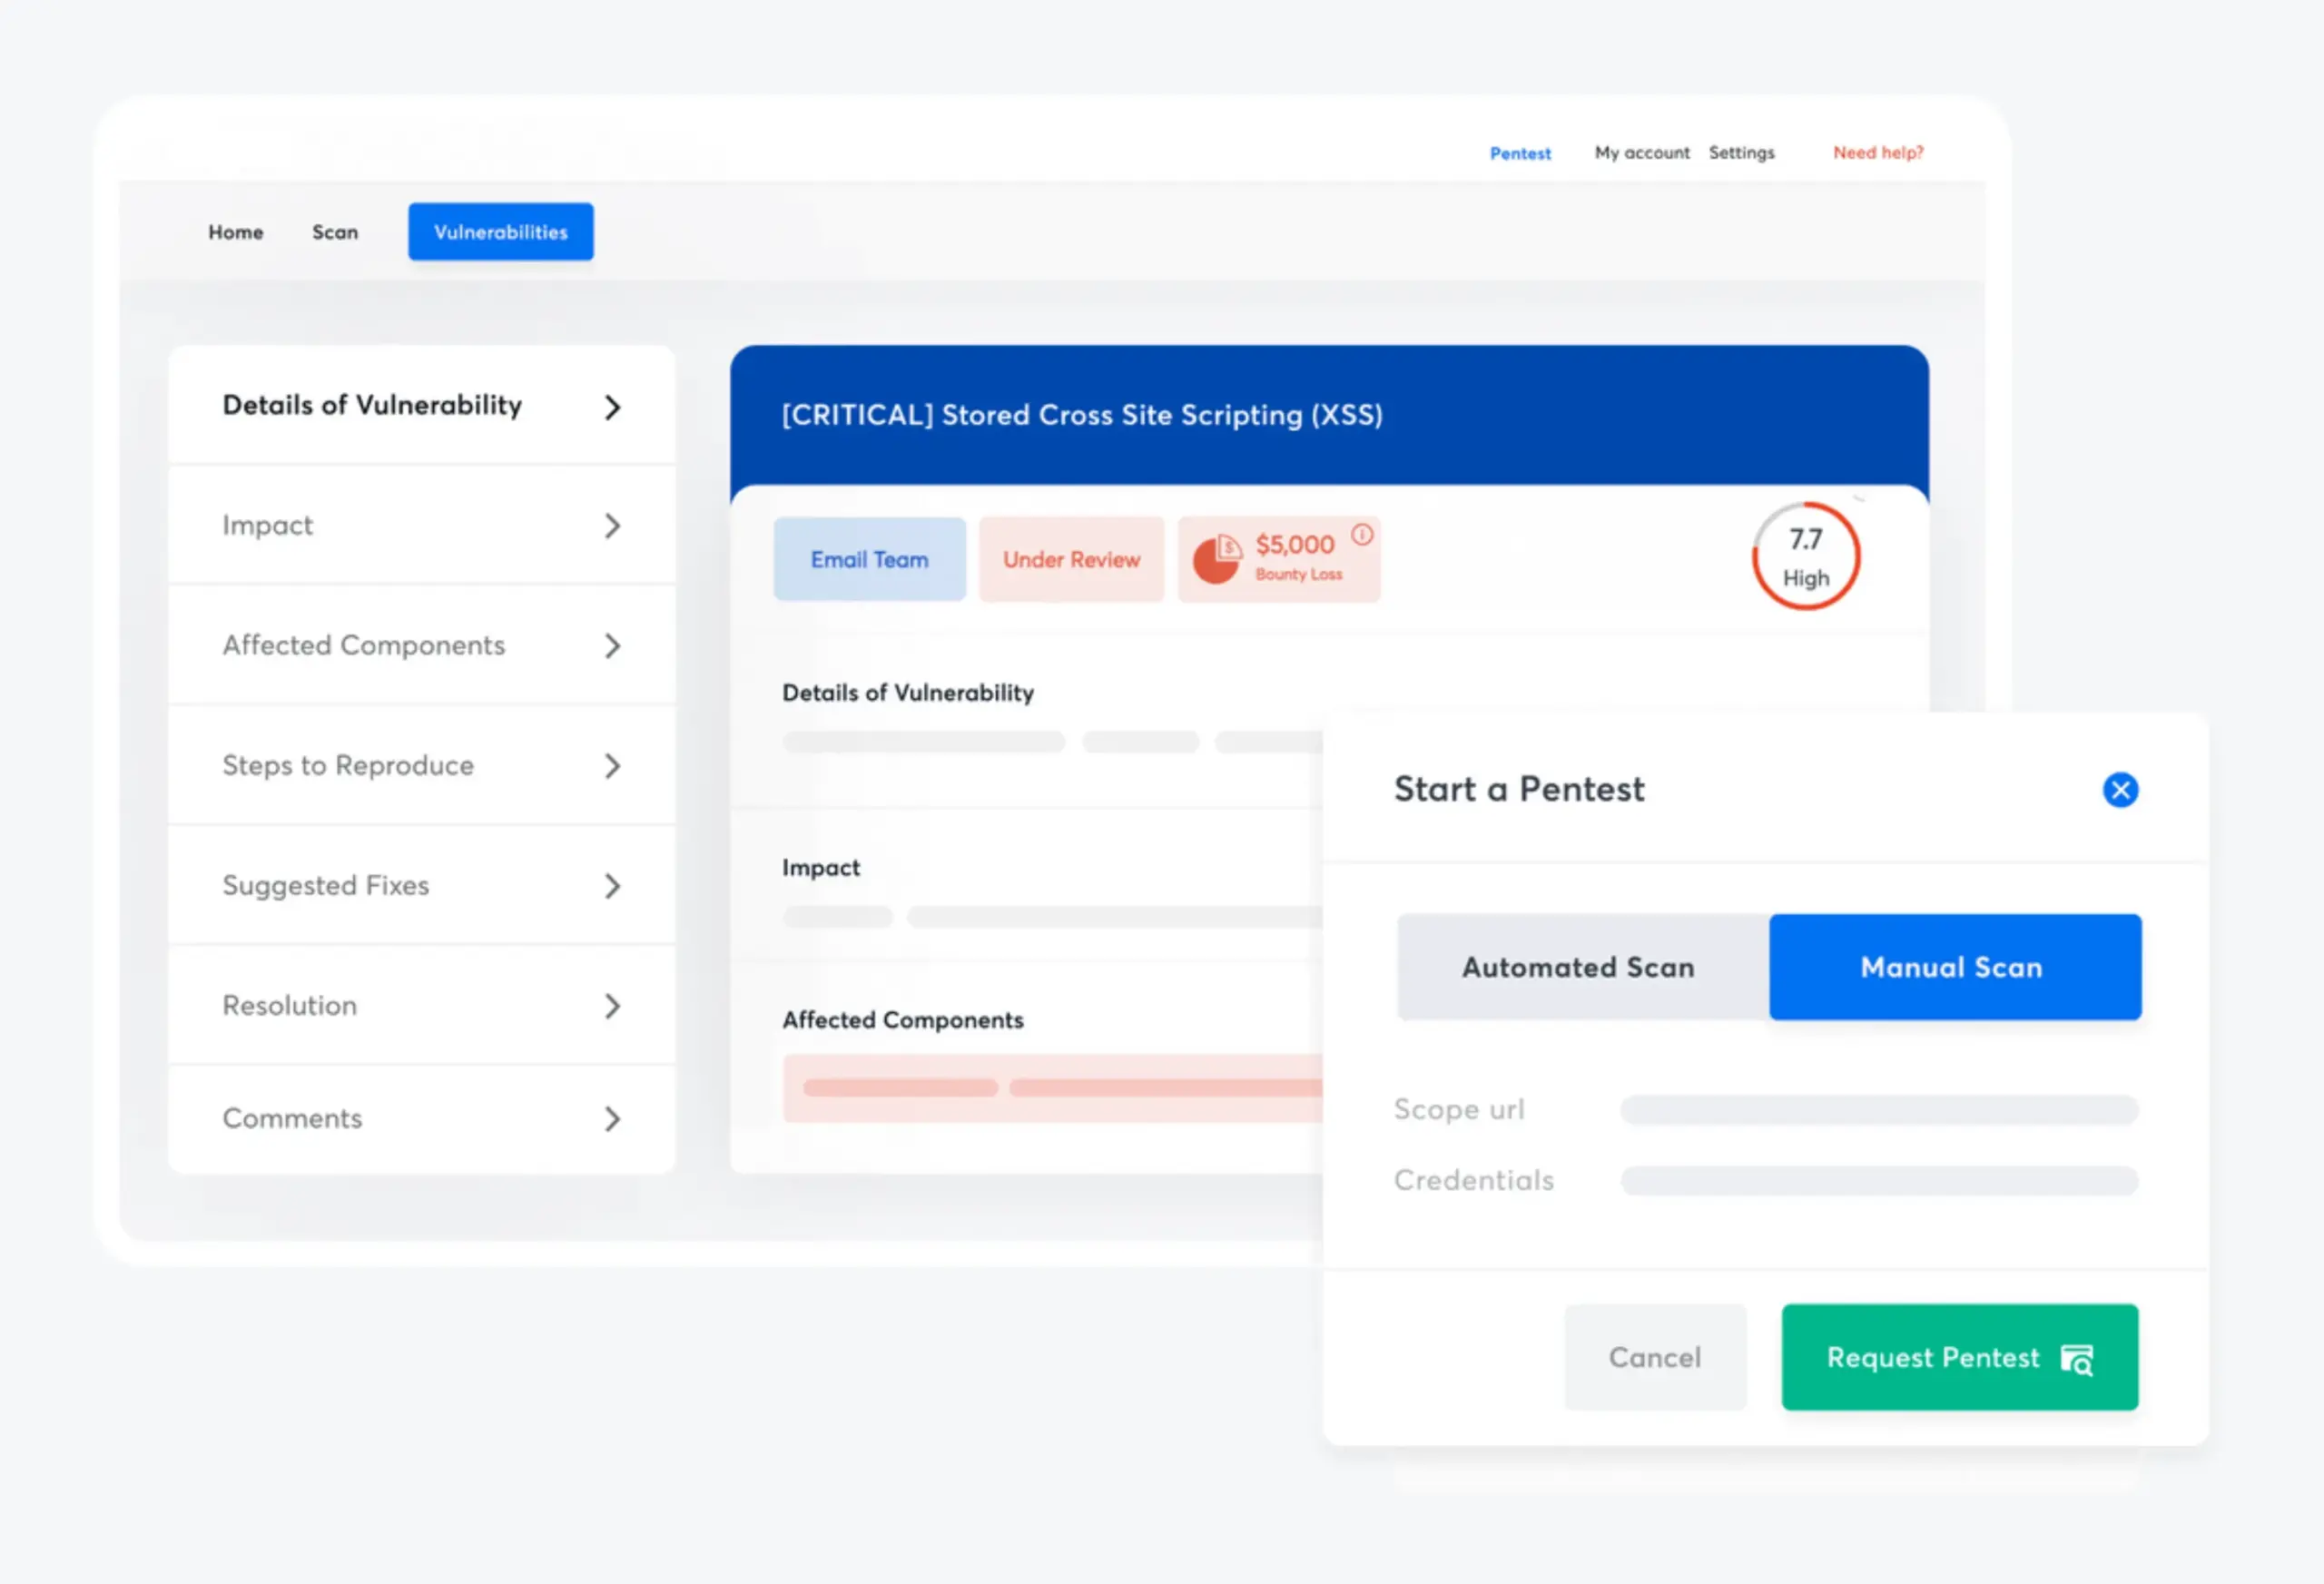Click the Need help? link in top nav
This screenshot has width=2324, height=1584.
coord(1877,153)
